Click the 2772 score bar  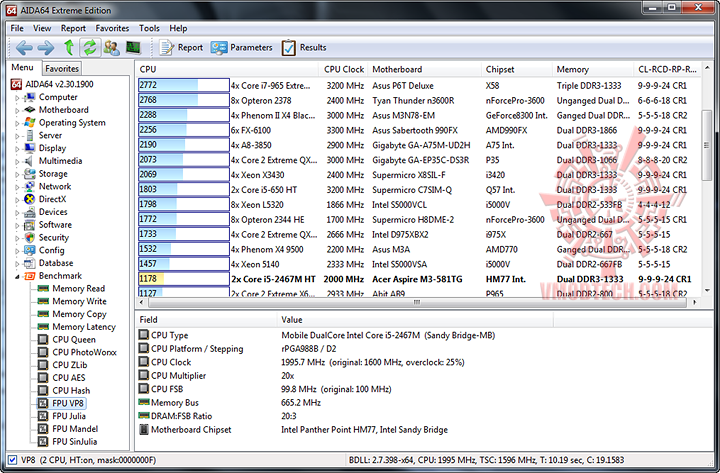click(x=184, y=85)
